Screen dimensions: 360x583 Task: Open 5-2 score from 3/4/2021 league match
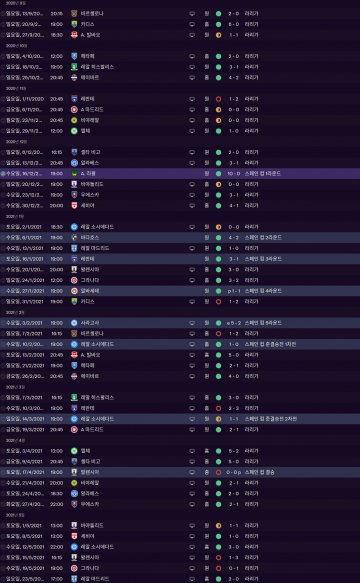[234, 451]
